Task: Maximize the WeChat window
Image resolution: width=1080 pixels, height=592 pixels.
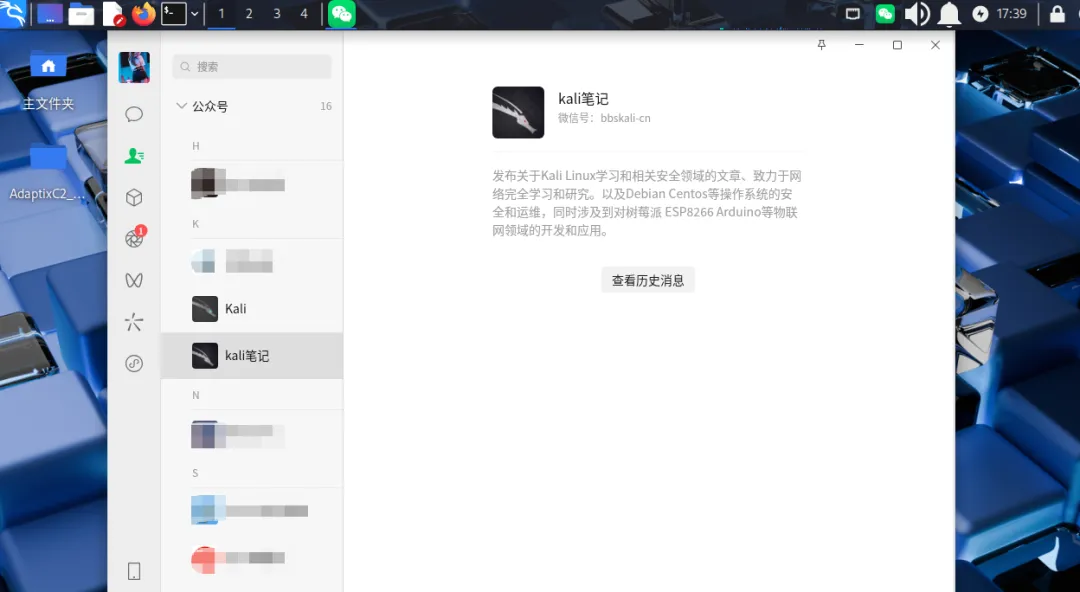Action: 897,45
